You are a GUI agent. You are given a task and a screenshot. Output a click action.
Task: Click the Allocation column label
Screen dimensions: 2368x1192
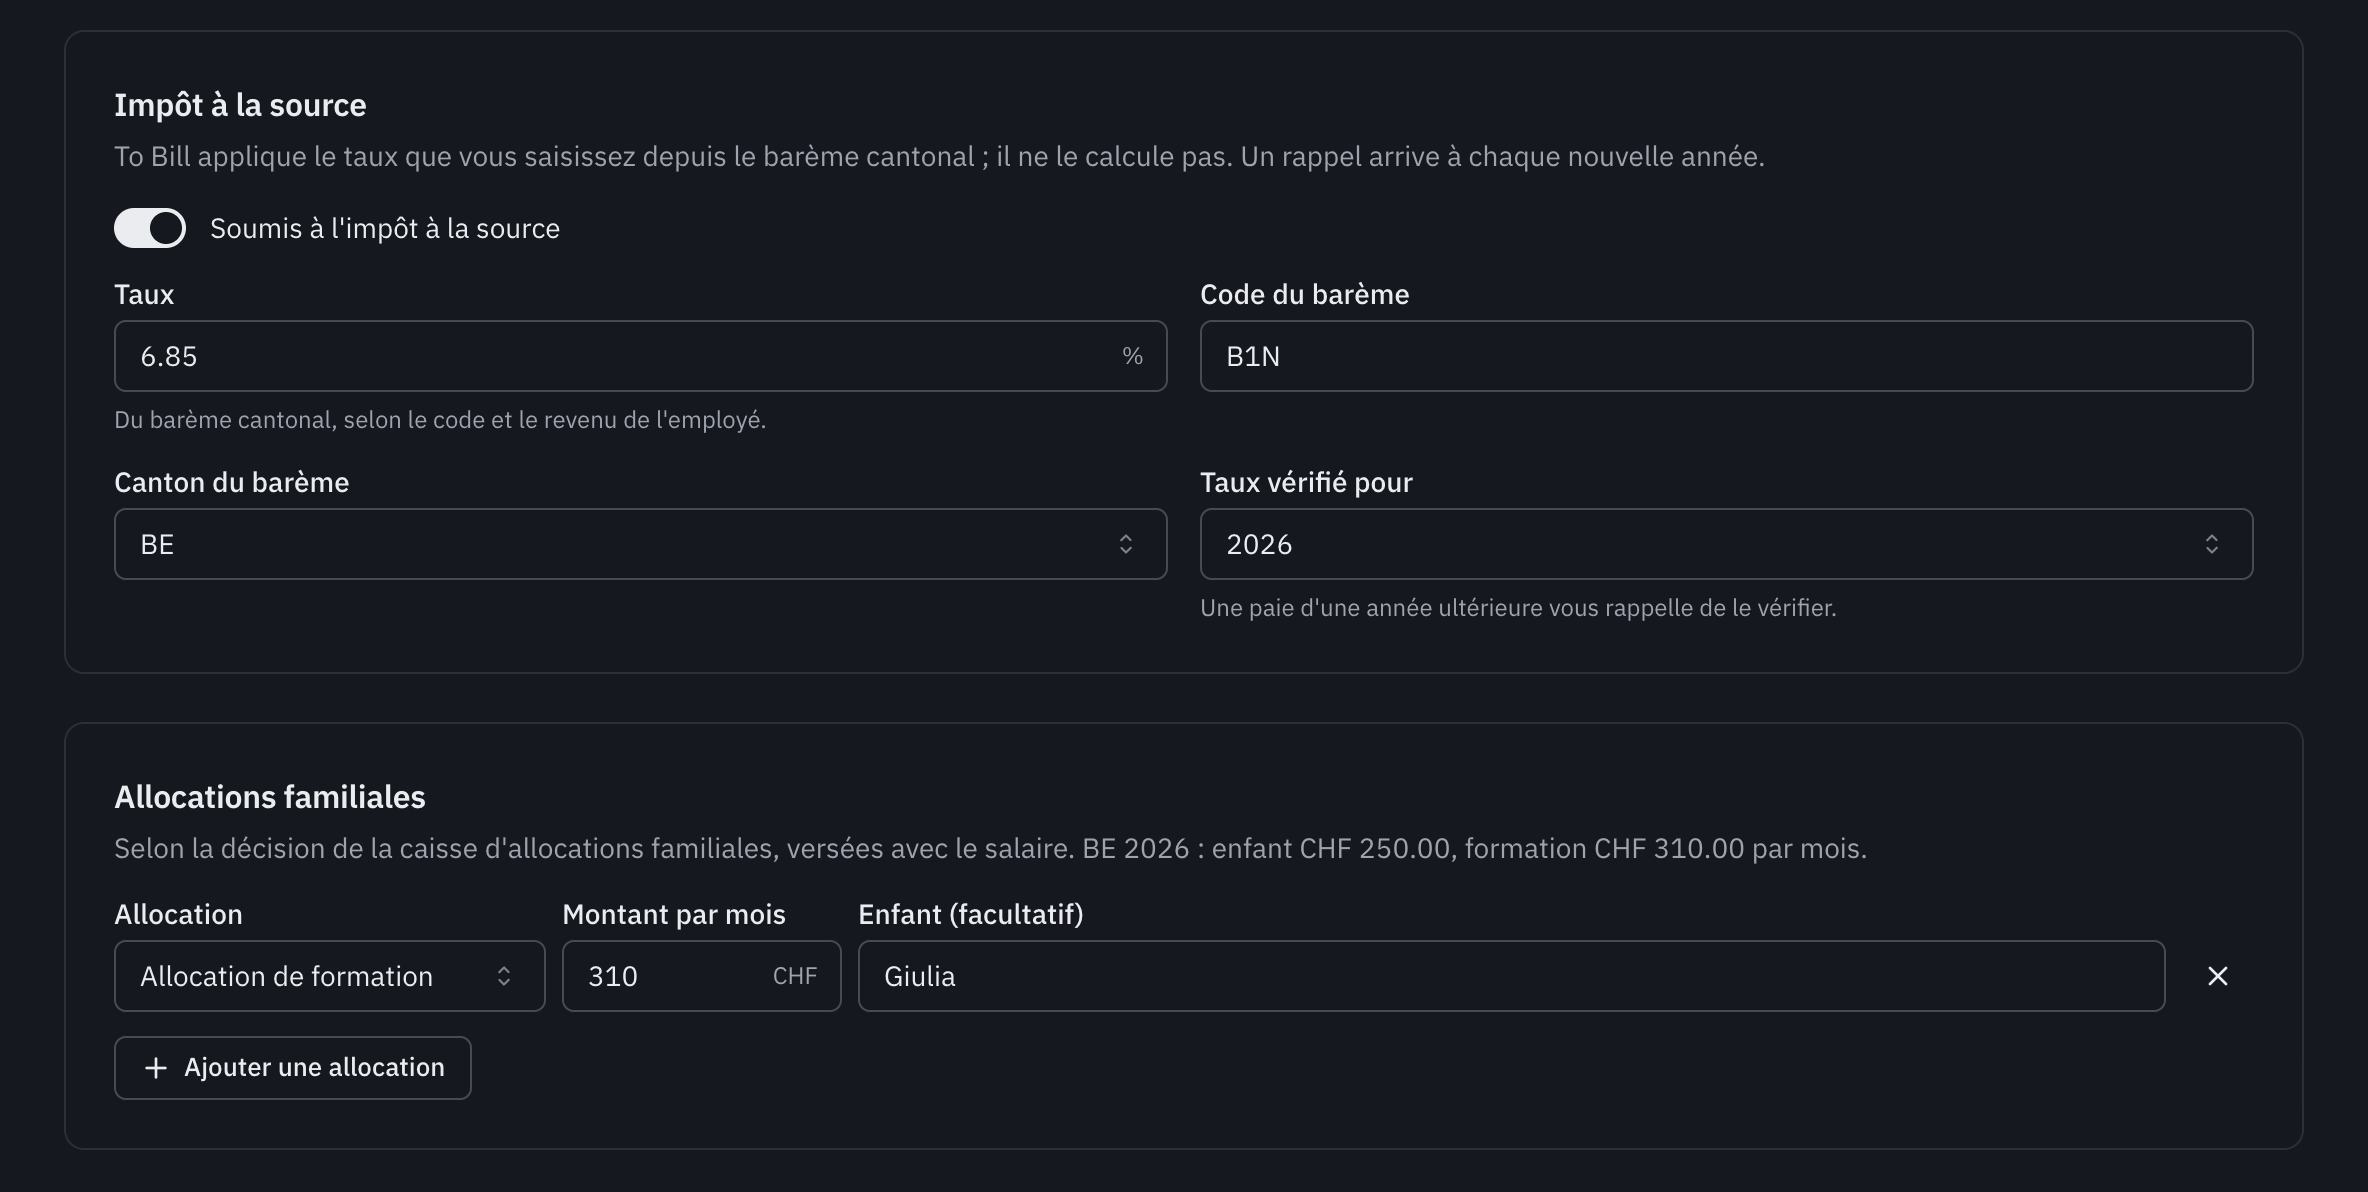pos(178,914)
